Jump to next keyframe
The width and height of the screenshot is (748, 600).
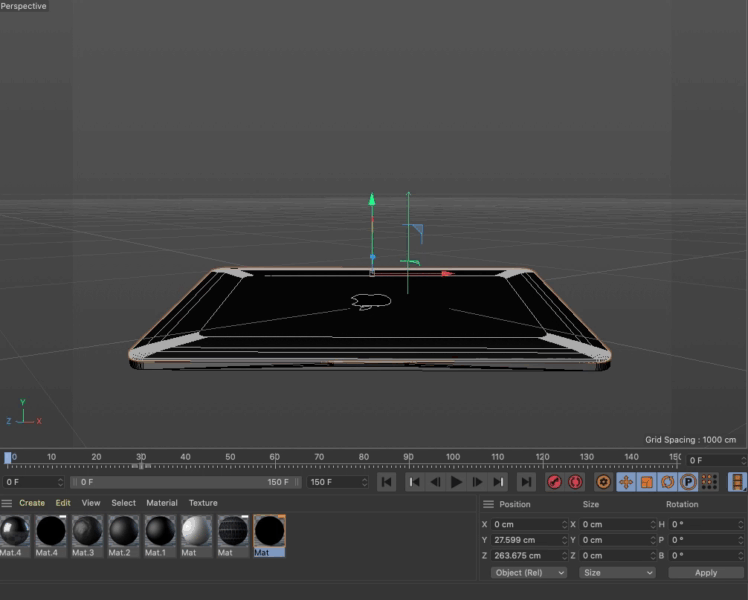click(x=498, y=482)
